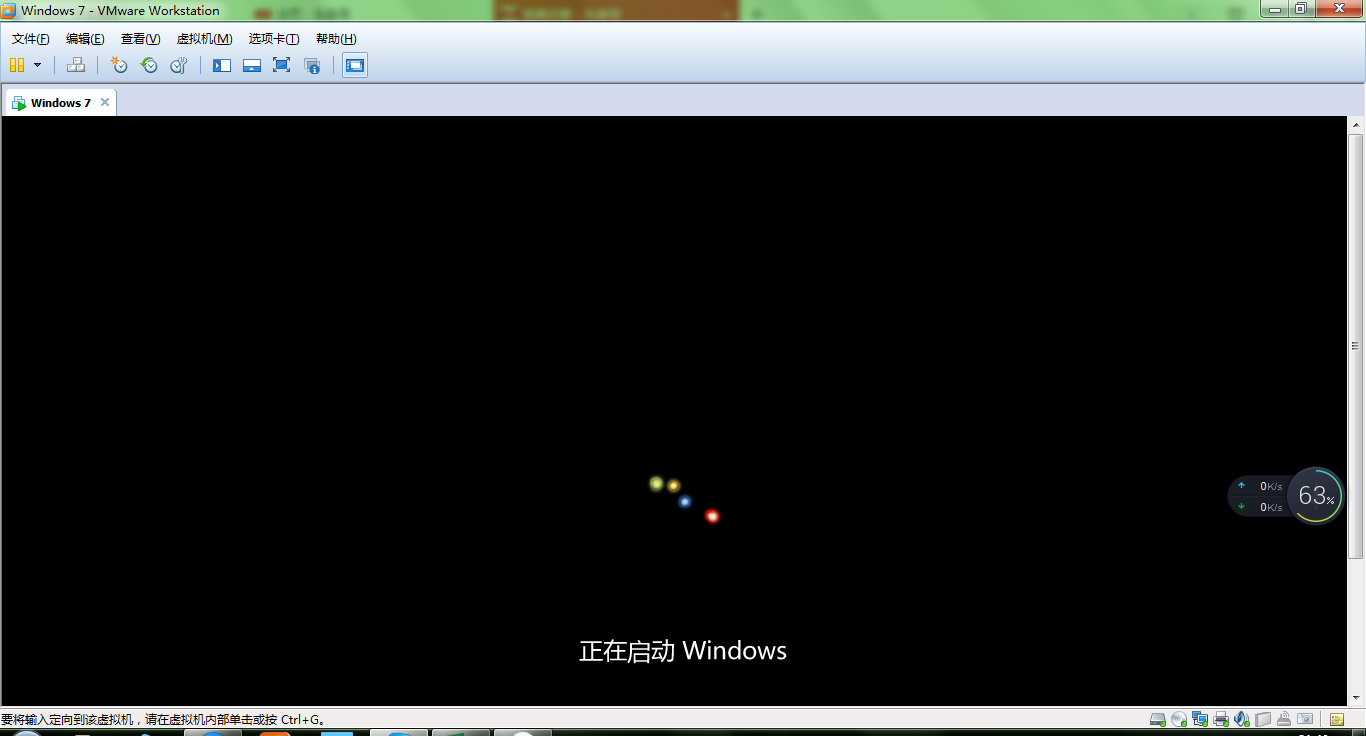Image resolution: width=1366 pixels, height=736 pixels.
Task: Toggle the console view button
Action: tap(355, 65)
